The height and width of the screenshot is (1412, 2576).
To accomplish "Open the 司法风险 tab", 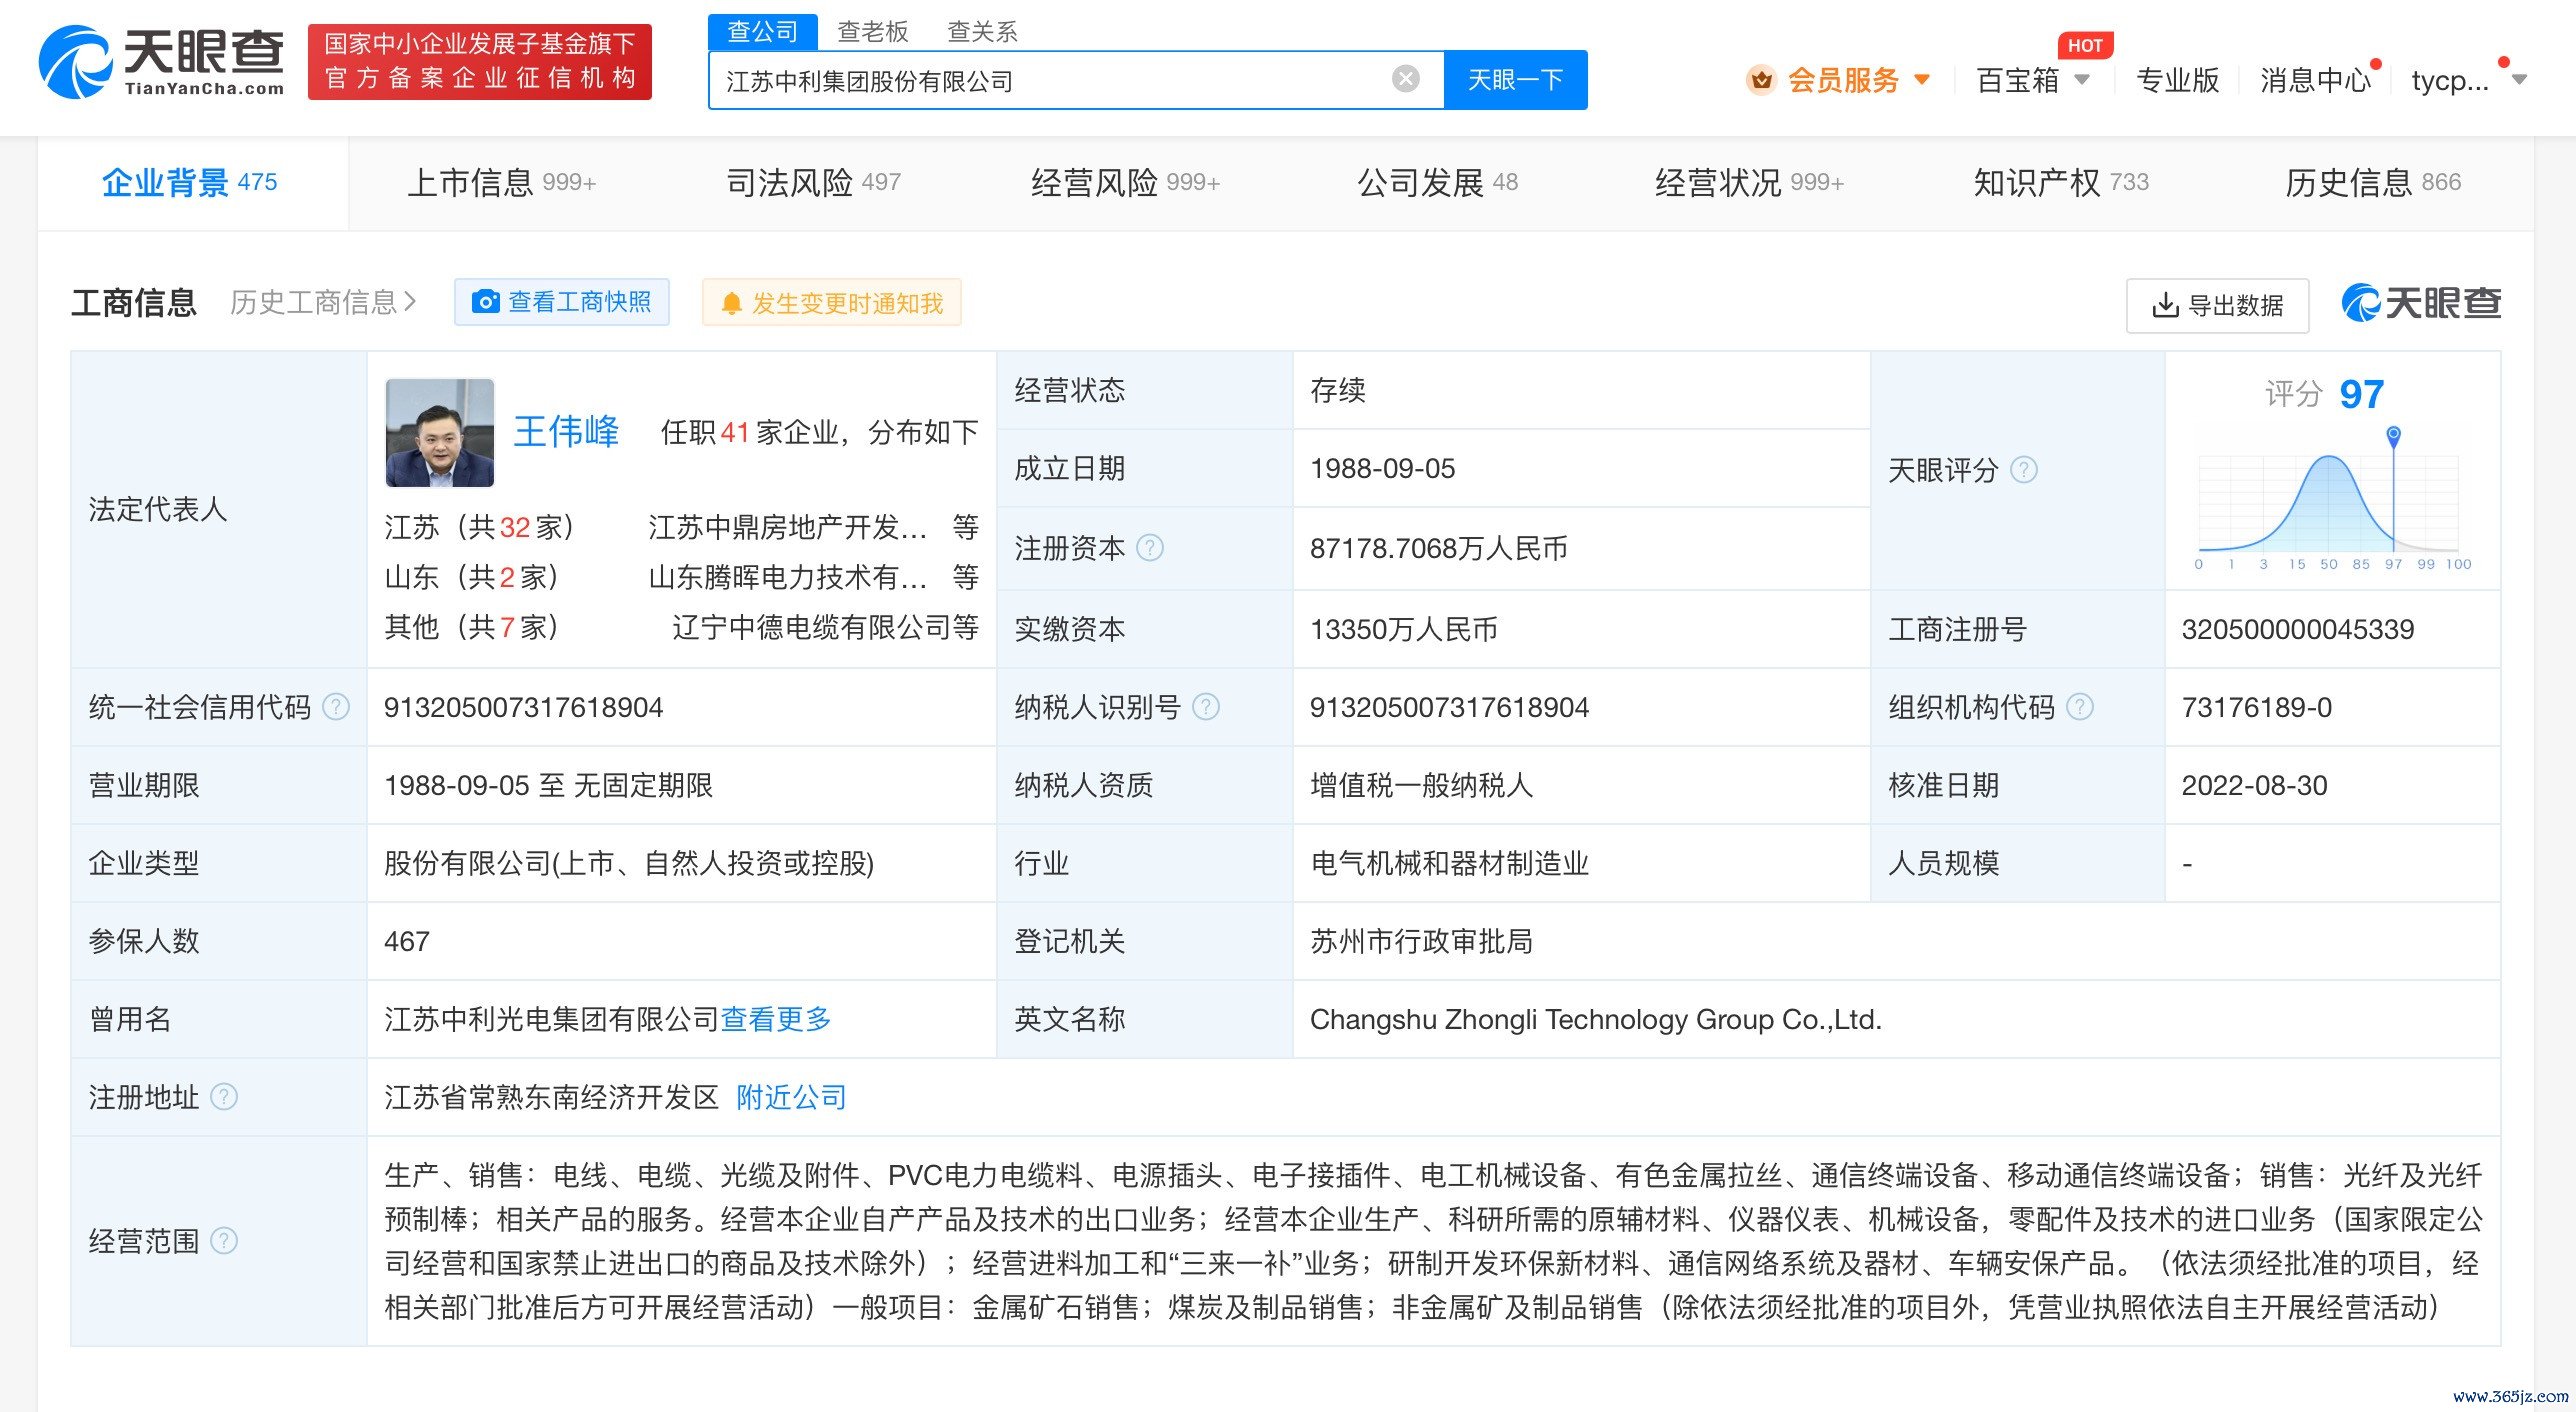I will tap(813, 182).
